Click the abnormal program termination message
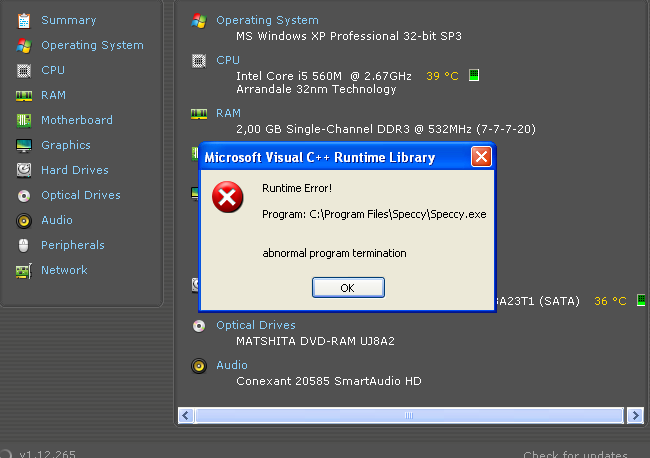Viewport: 650px width, 458px height. [x=335, y=253]
